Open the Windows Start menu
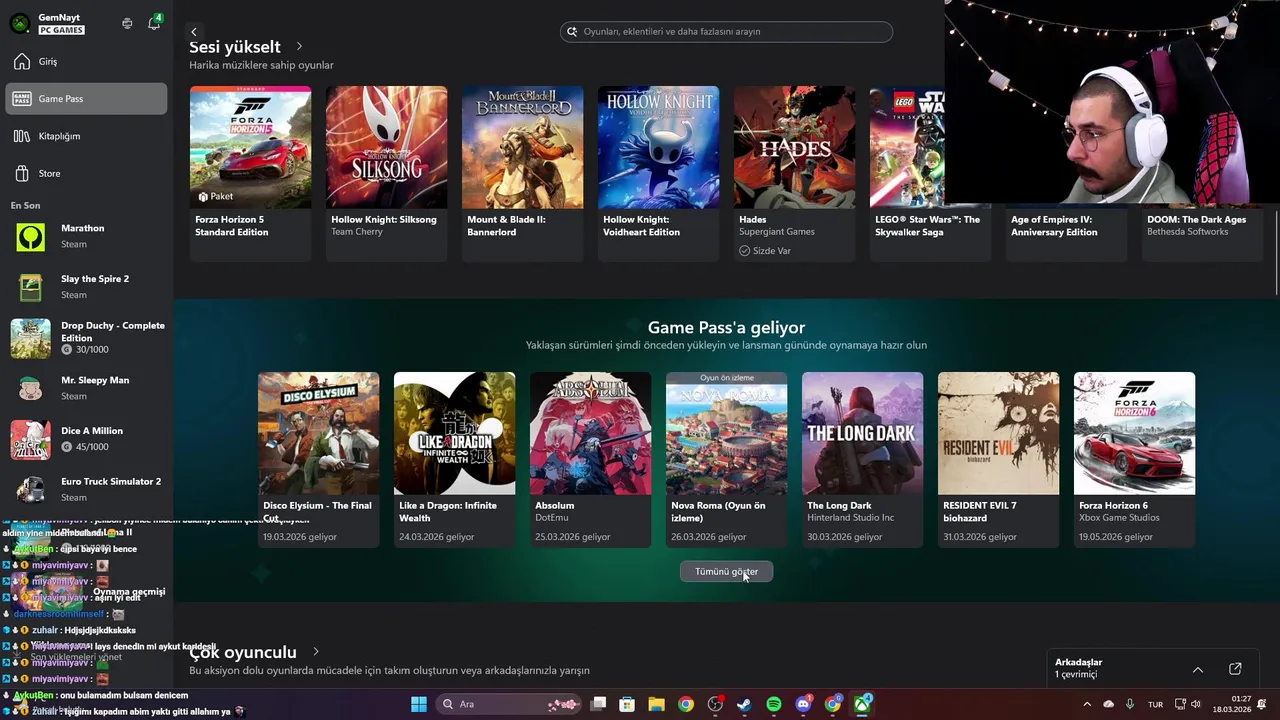 coord(419,704)
